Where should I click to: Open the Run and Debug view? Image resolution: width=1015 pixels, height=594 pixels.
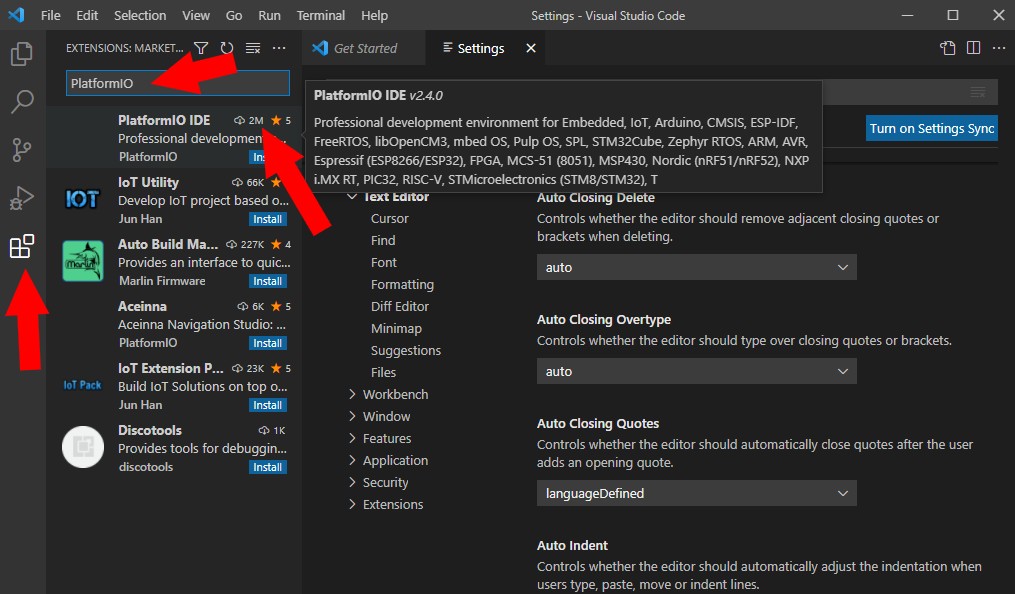[x=22, y=198]
